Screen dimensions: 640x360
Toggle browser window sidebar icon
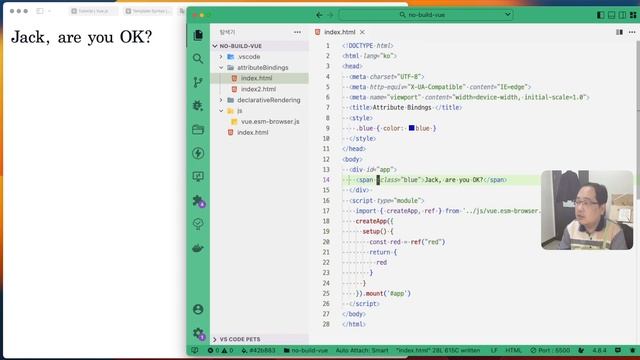[x=40, y=11]
